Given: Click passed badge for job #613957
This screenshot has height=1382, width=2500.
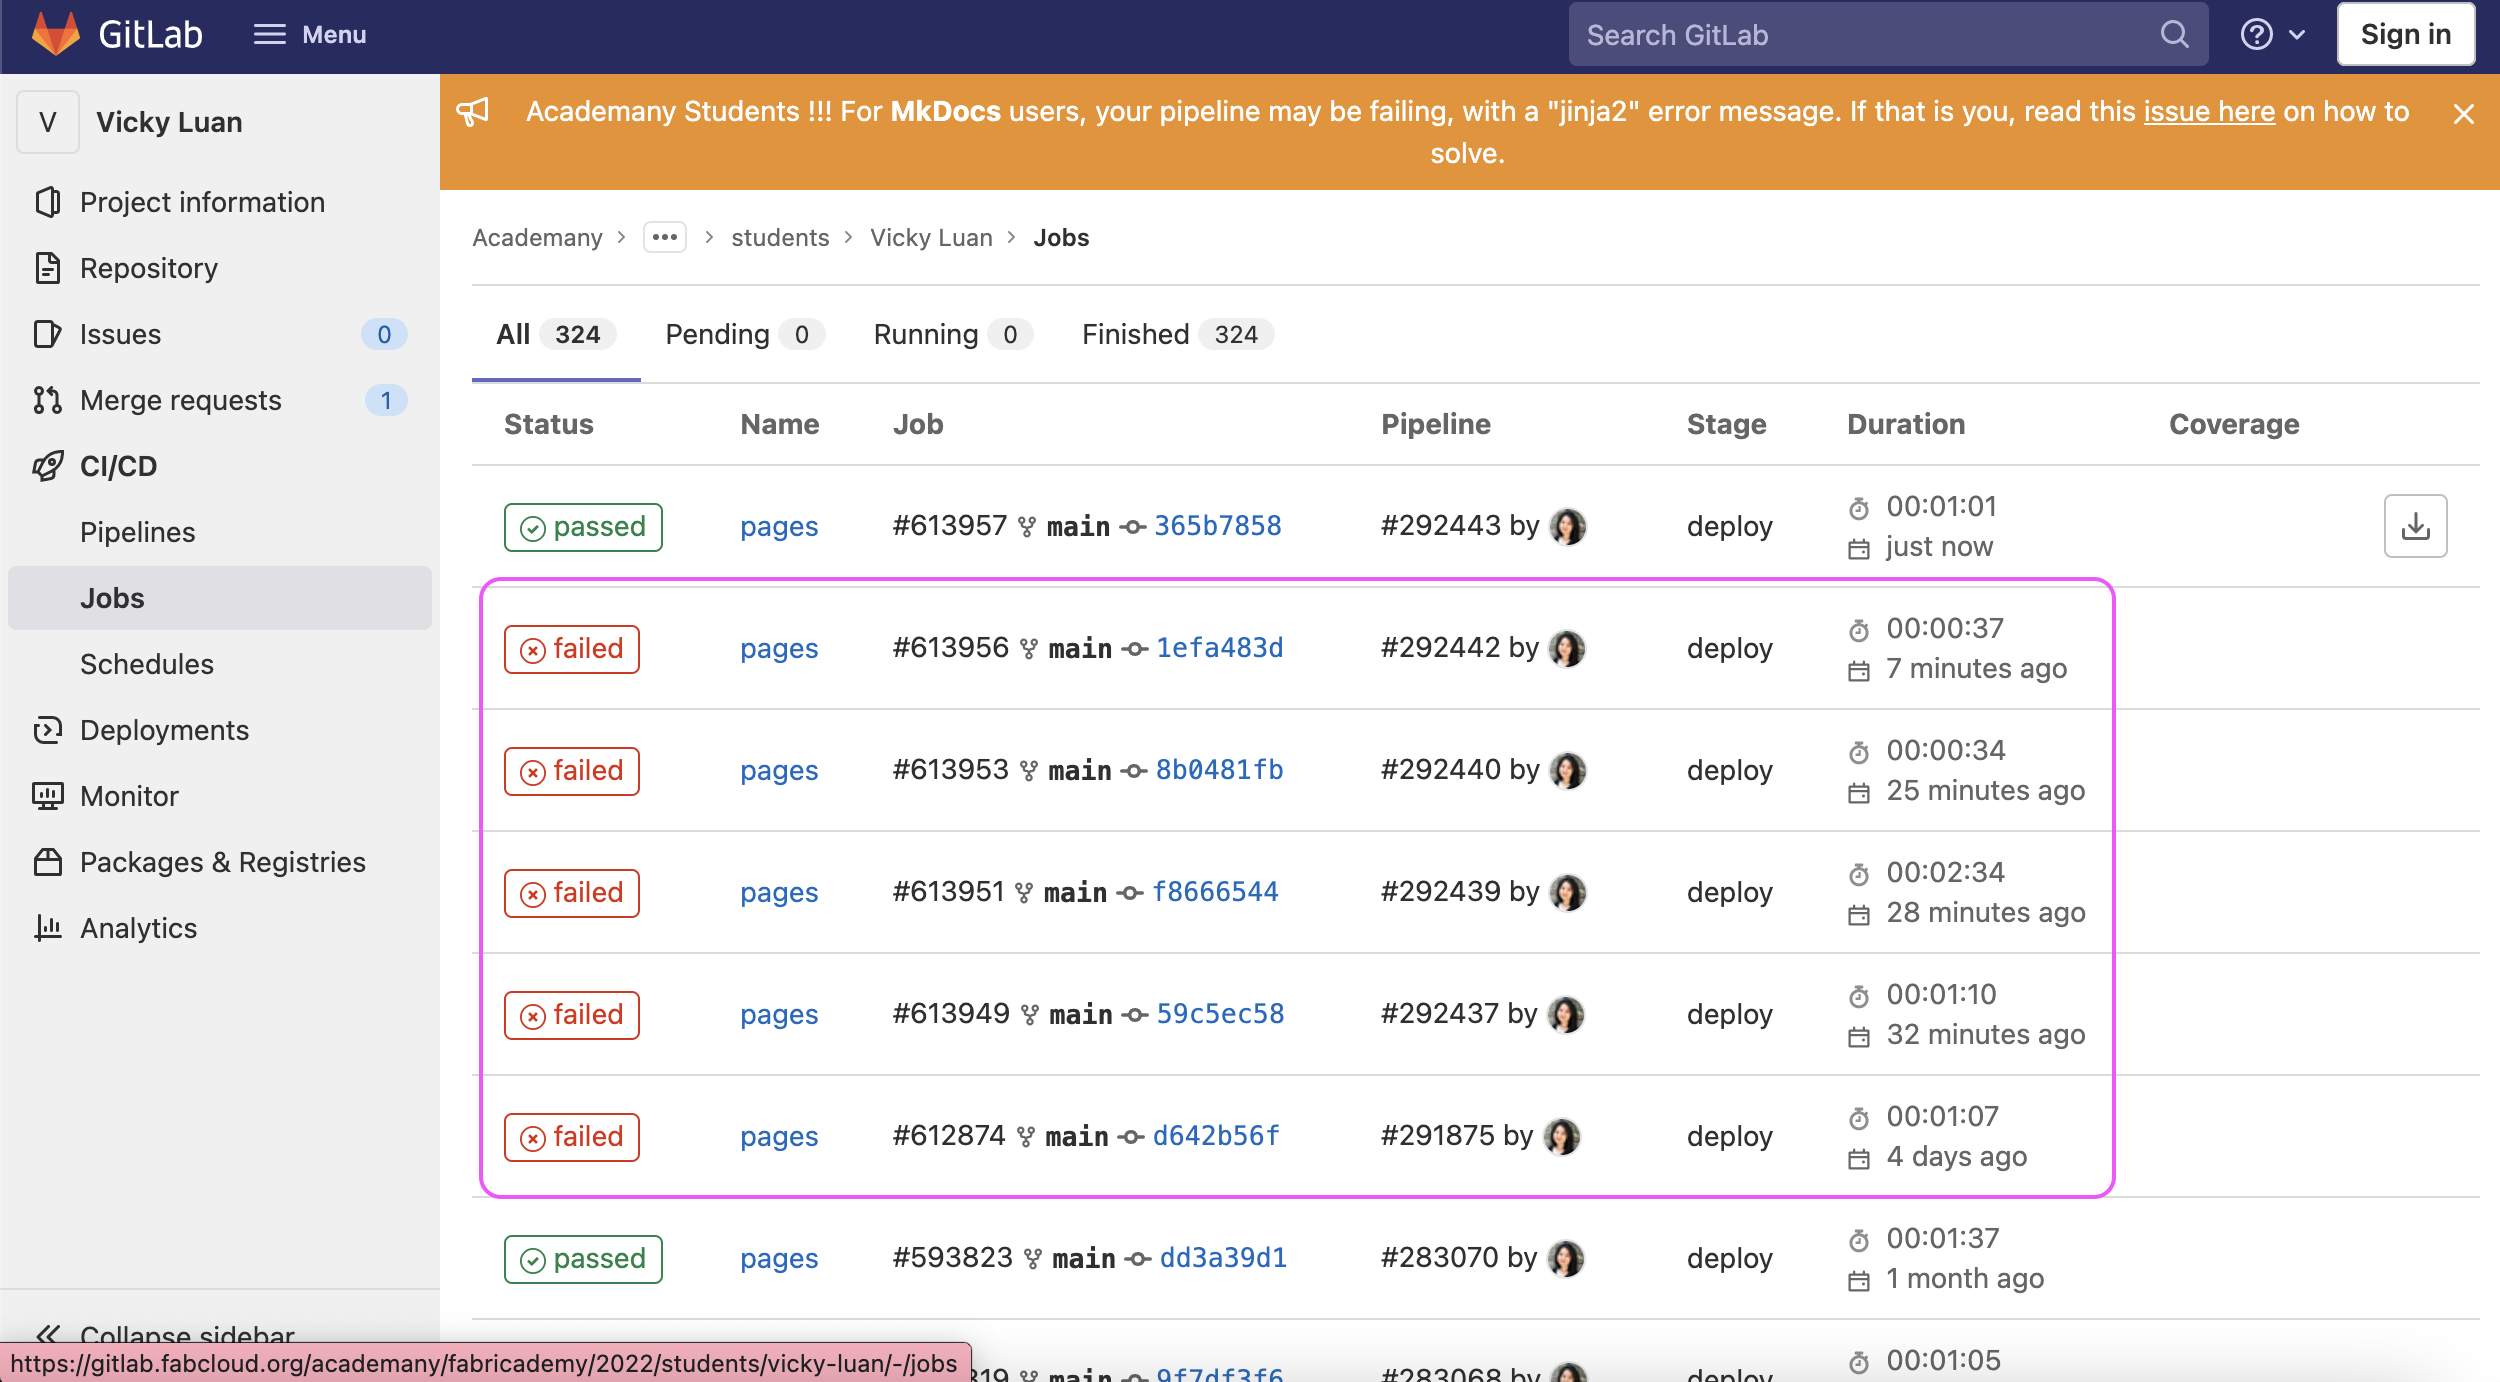Looking at the screenshot, I should click(583, 527).
